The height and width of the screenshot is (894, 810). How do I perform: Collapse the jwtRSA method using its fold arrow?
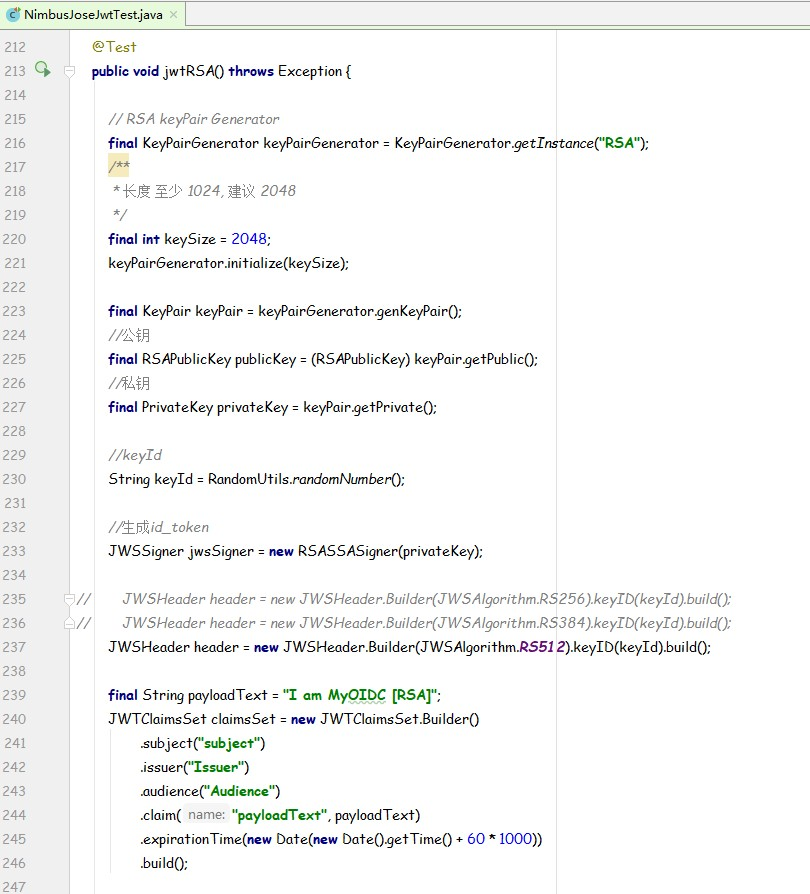tap(68, 72)
